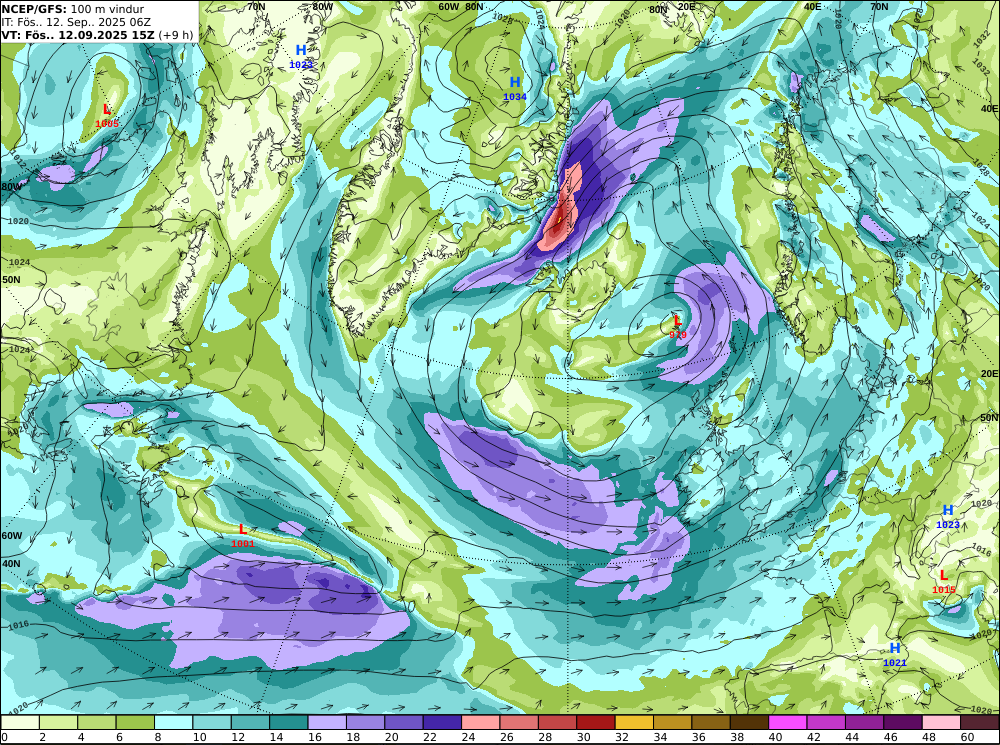Click the legend tick number 0
The width and height of the screenshot is (1000, 745).
4,737
